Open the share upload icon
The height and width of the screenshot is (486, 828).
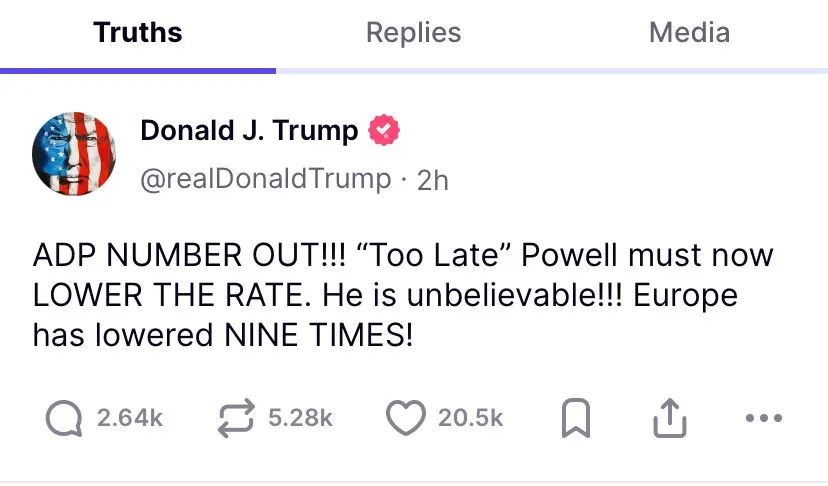[668, 419]
